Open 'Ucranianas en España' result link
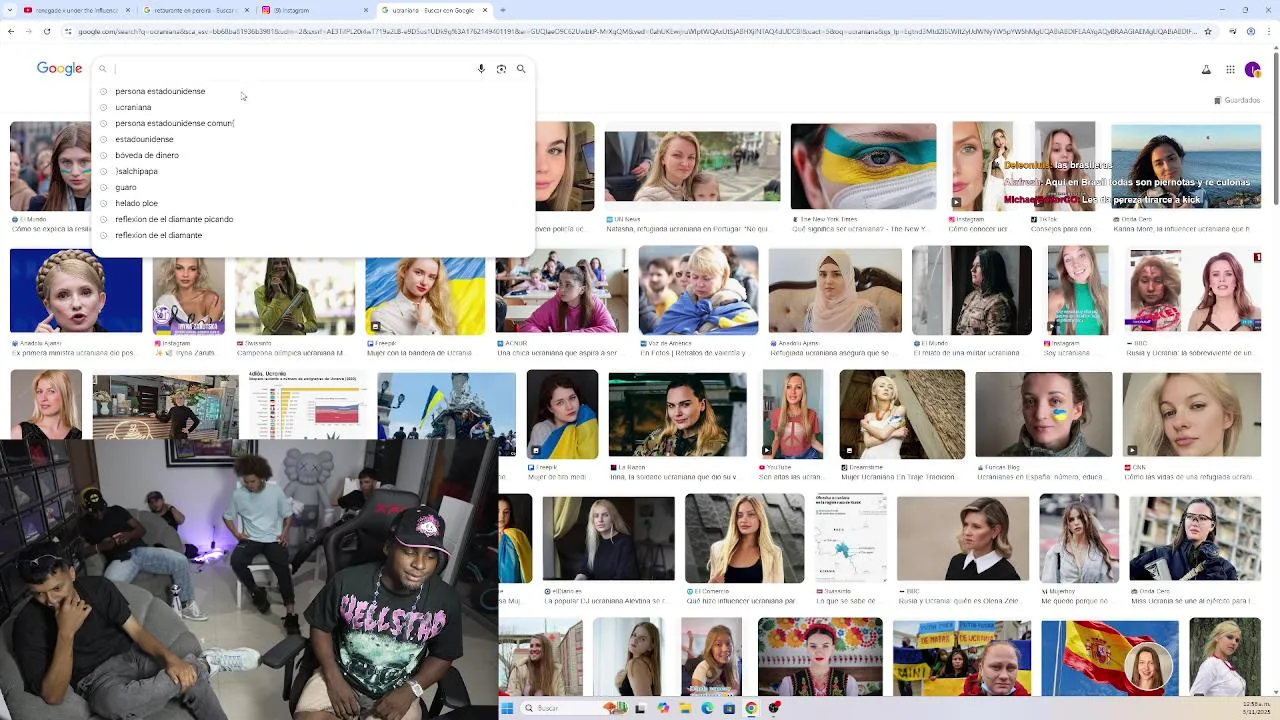The width and height of the screenshot is (1280, 720). pos(1043,477)
